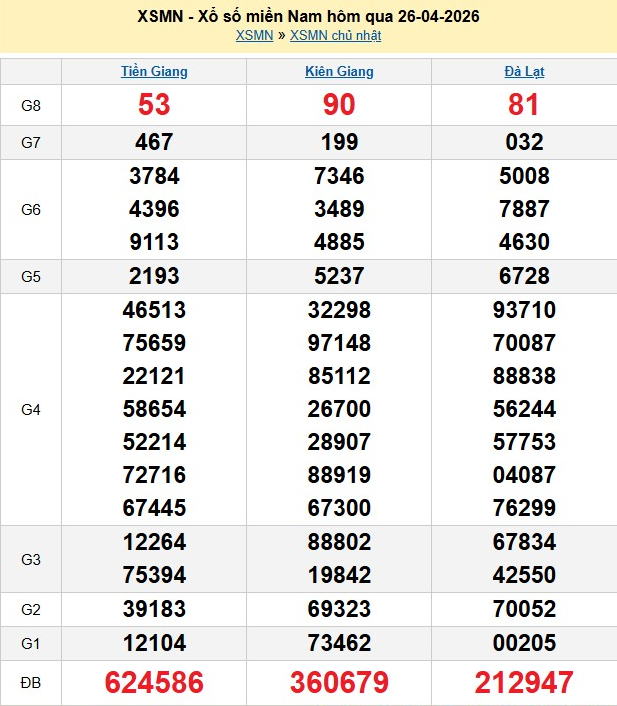Select the G1 result 73462
The image size is (617, 706).
[339, 643]
